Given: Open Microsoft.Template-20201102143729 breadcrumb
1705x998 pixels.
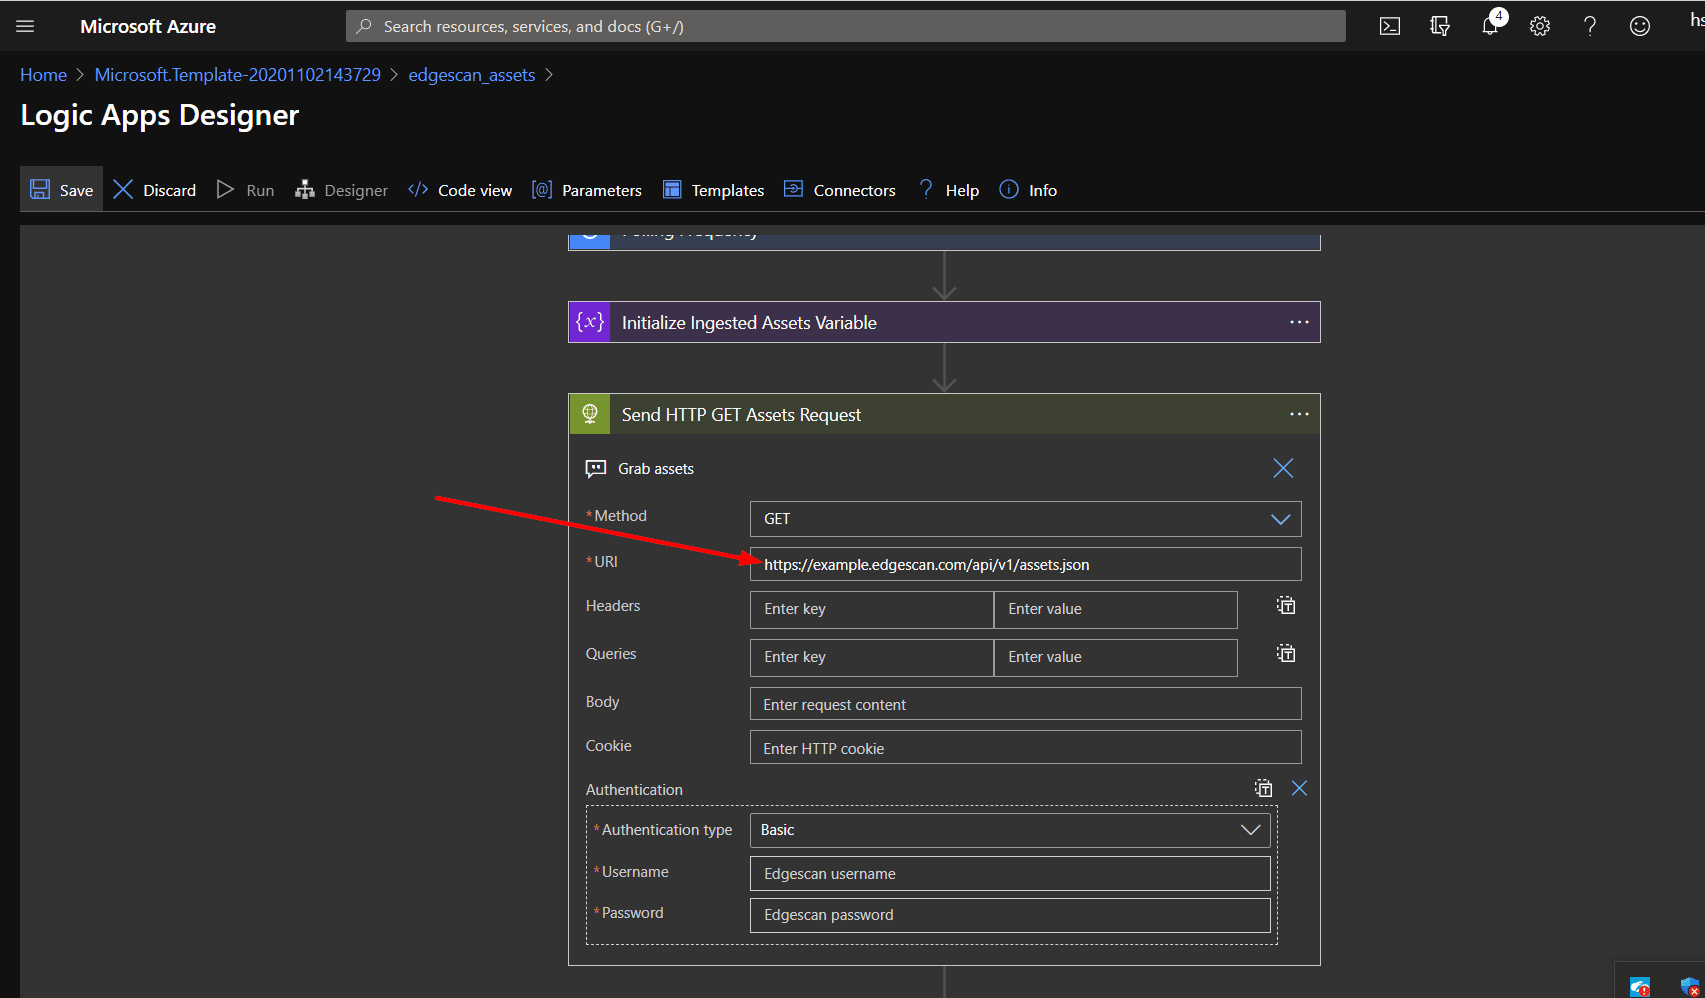Looking at the screenshot, I should pos(237,75).
